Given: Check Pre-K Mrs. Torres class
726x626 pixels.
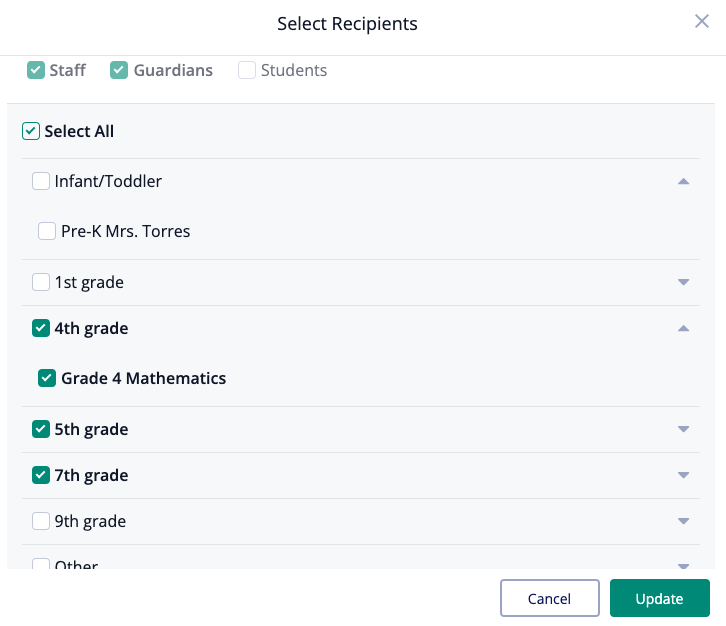Looking at the screenshot, I should coord(47,231).
